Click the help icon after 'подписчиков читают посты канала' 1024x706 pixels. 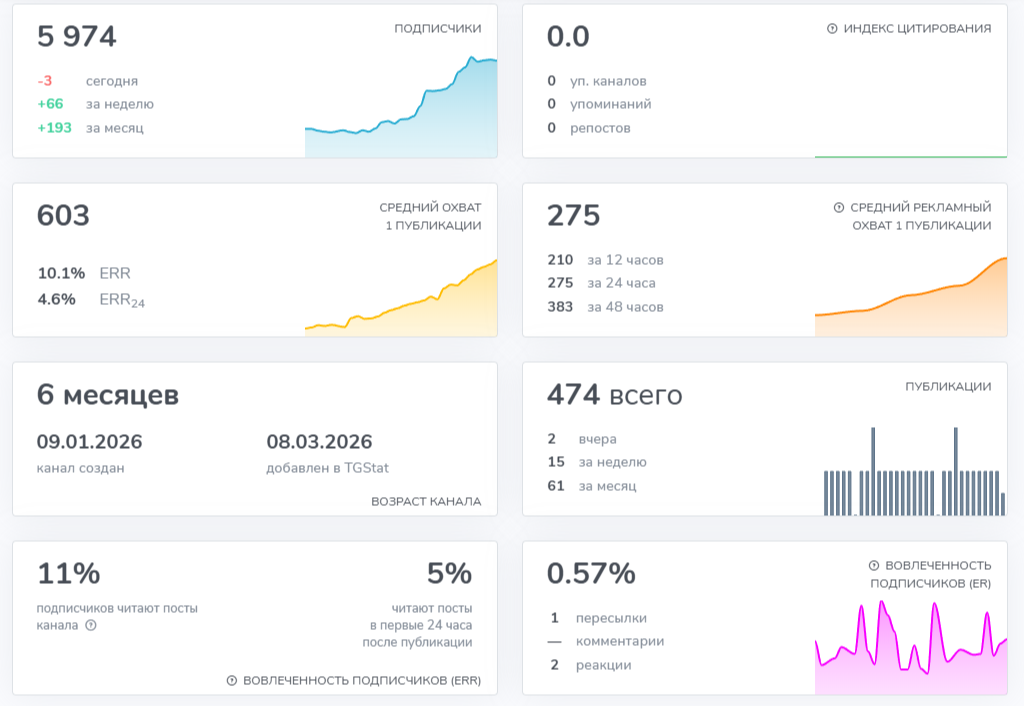(91, 625)
